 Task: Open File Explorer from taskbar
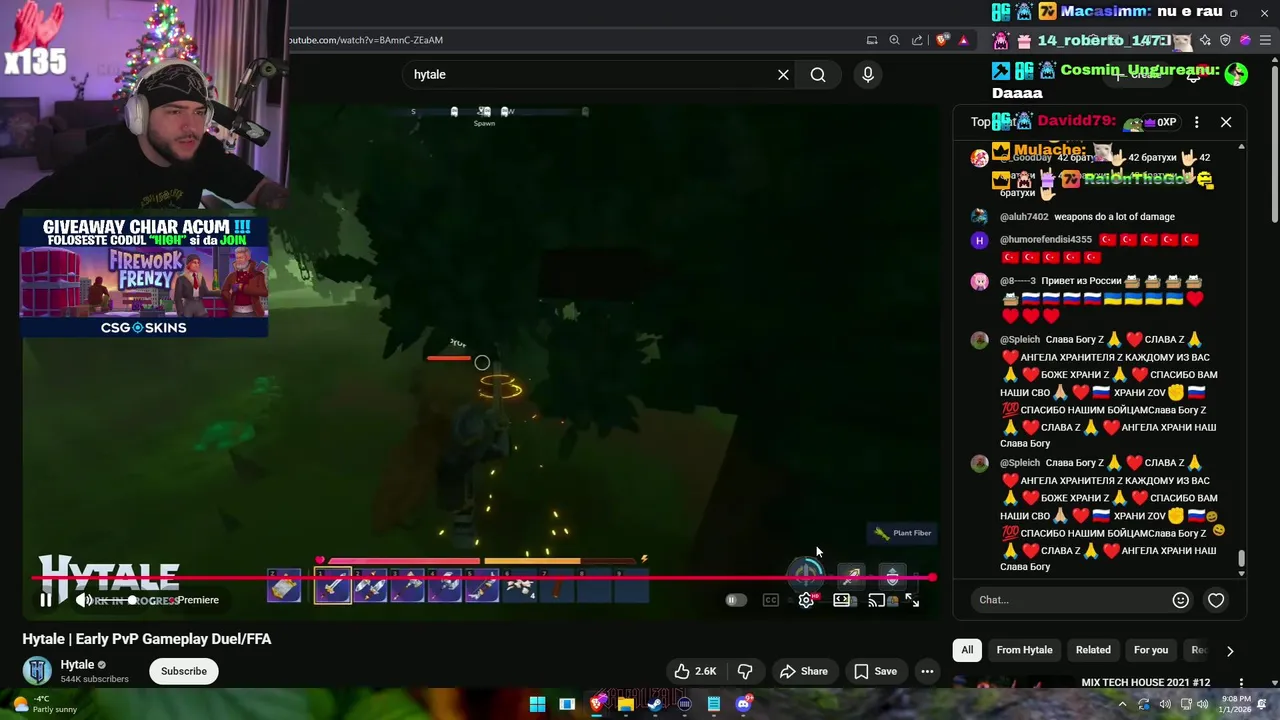[x=625, y=704]
